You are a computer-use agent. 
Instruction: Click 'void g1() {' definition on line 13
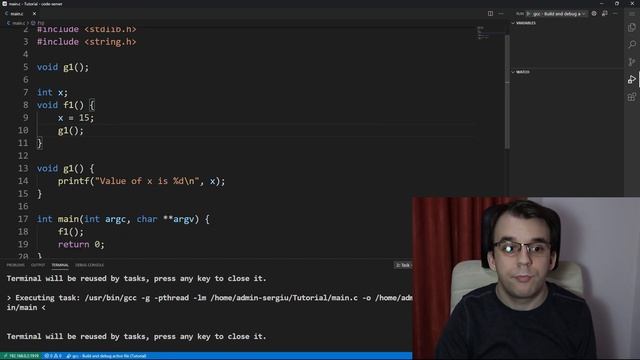66,168
